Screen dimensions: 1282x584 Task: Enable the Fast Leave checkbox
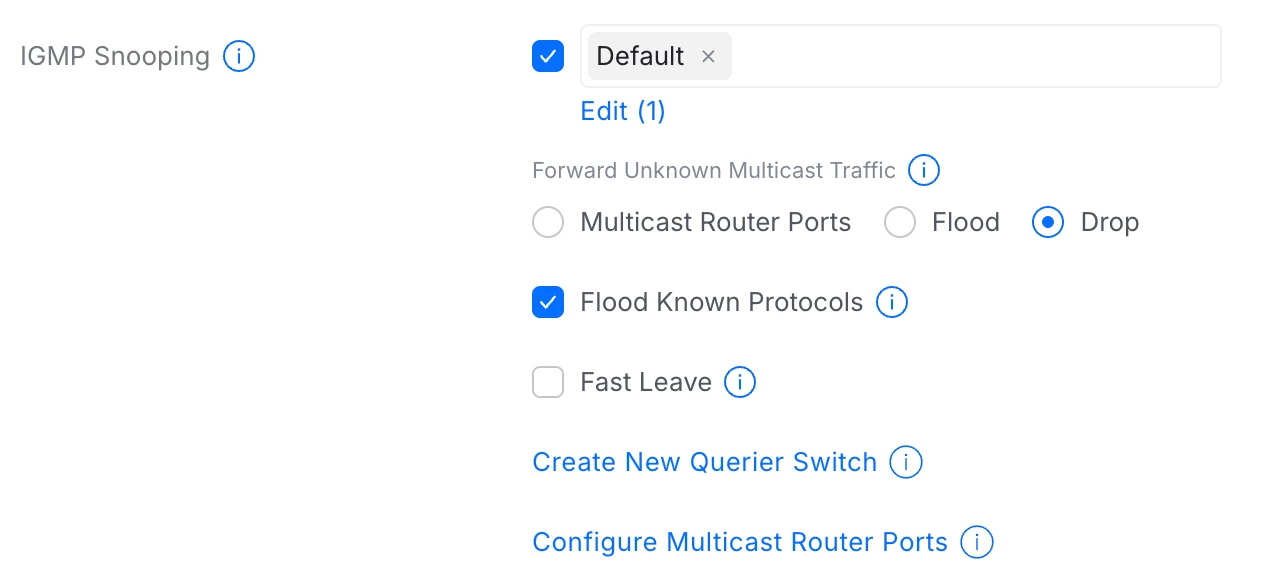[548, 382]
